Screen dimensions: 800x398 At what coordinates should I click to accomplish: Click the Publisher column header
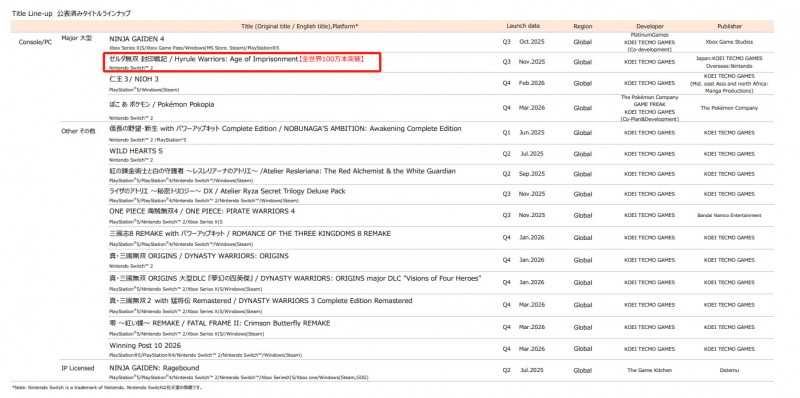click(730, 26)
